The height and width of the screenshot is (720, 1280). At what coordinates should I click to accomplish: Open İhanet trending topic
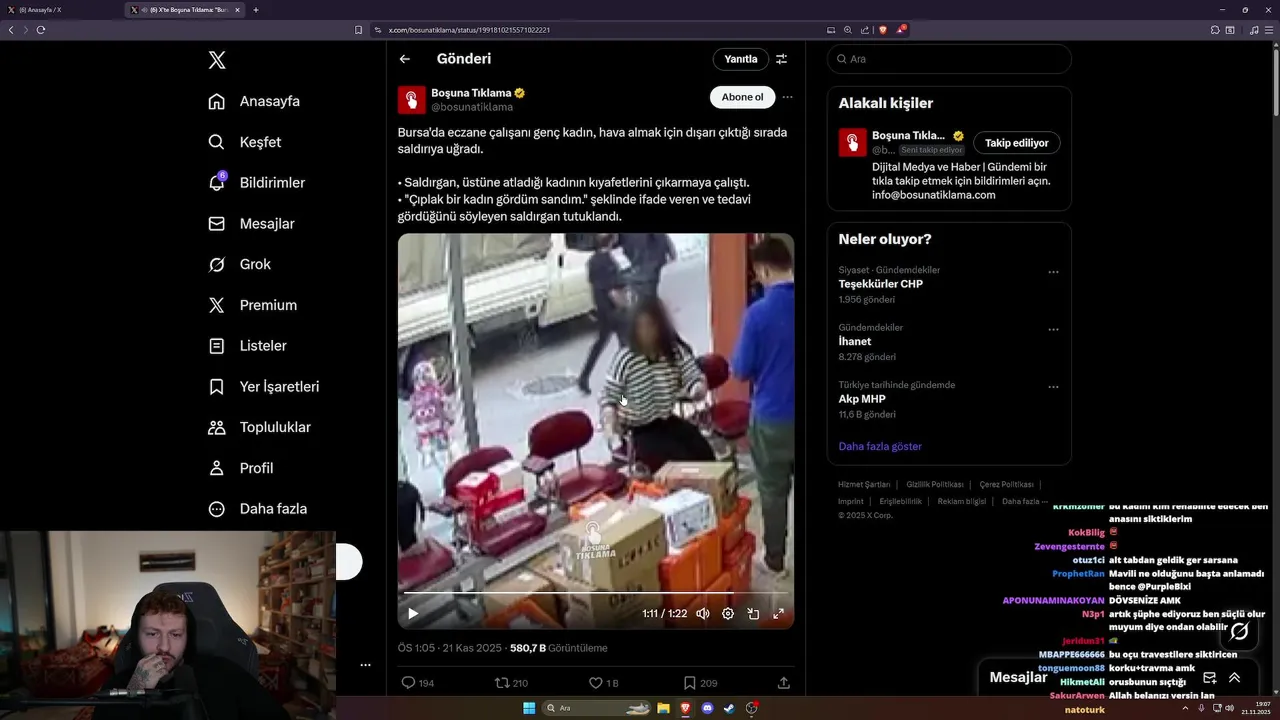855,341
